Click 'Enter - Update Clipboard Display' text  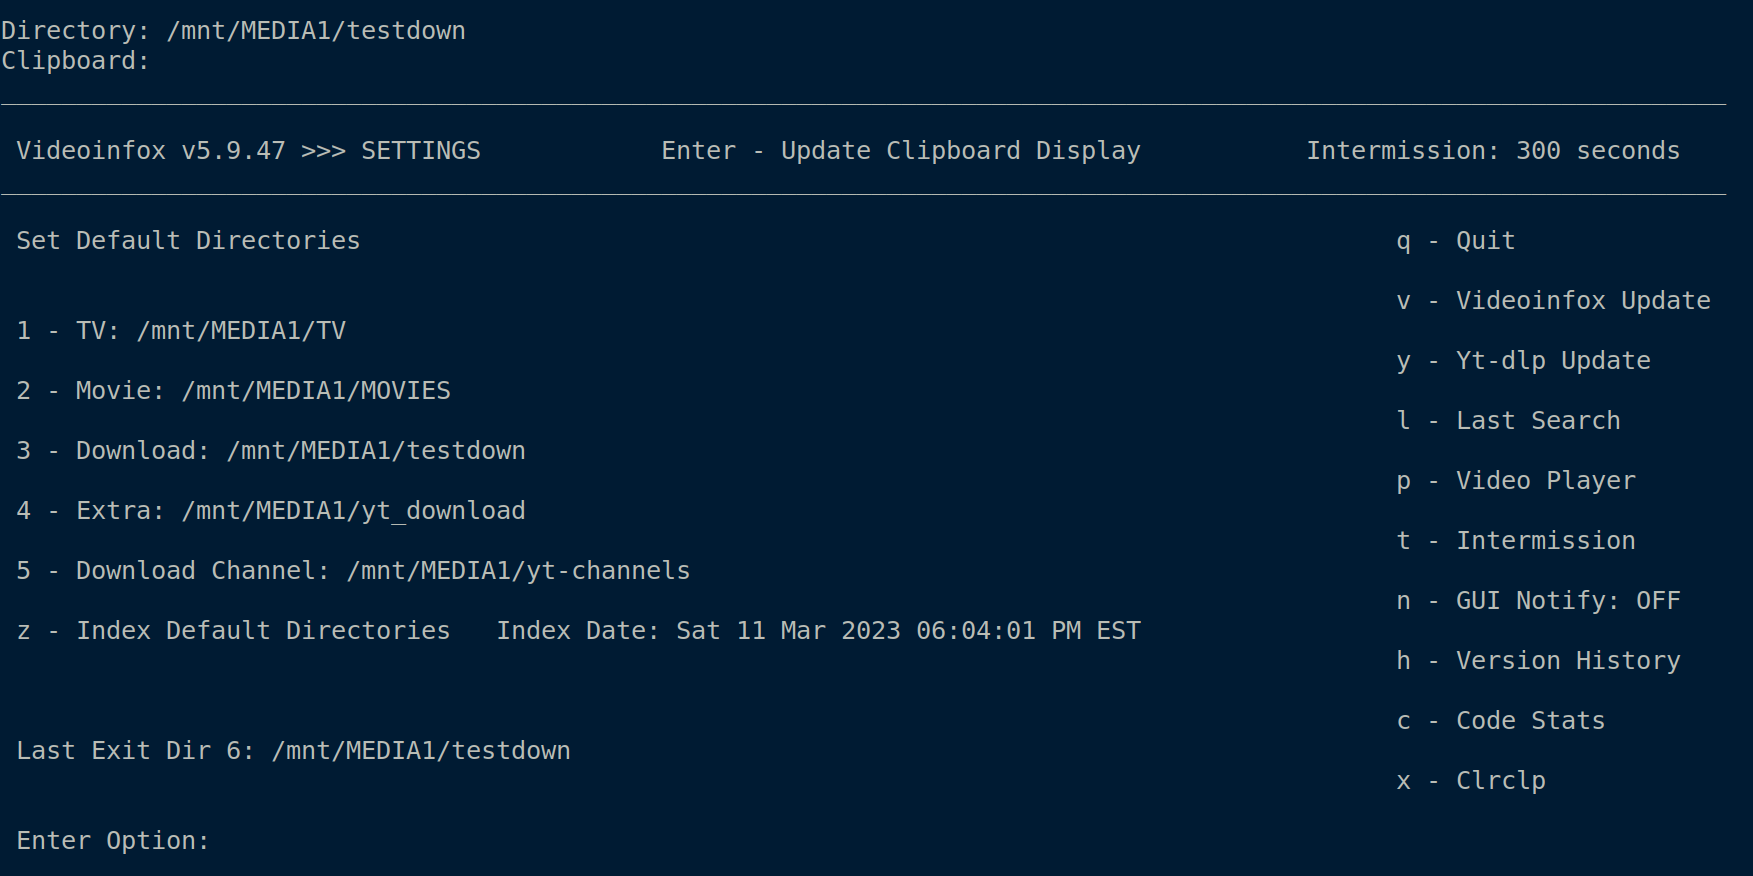pyautogui.click(x=901, y=151)
